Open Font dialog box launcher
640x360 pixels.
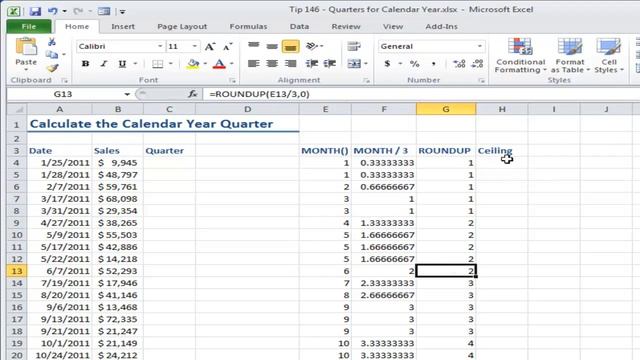tap(232, 80)
